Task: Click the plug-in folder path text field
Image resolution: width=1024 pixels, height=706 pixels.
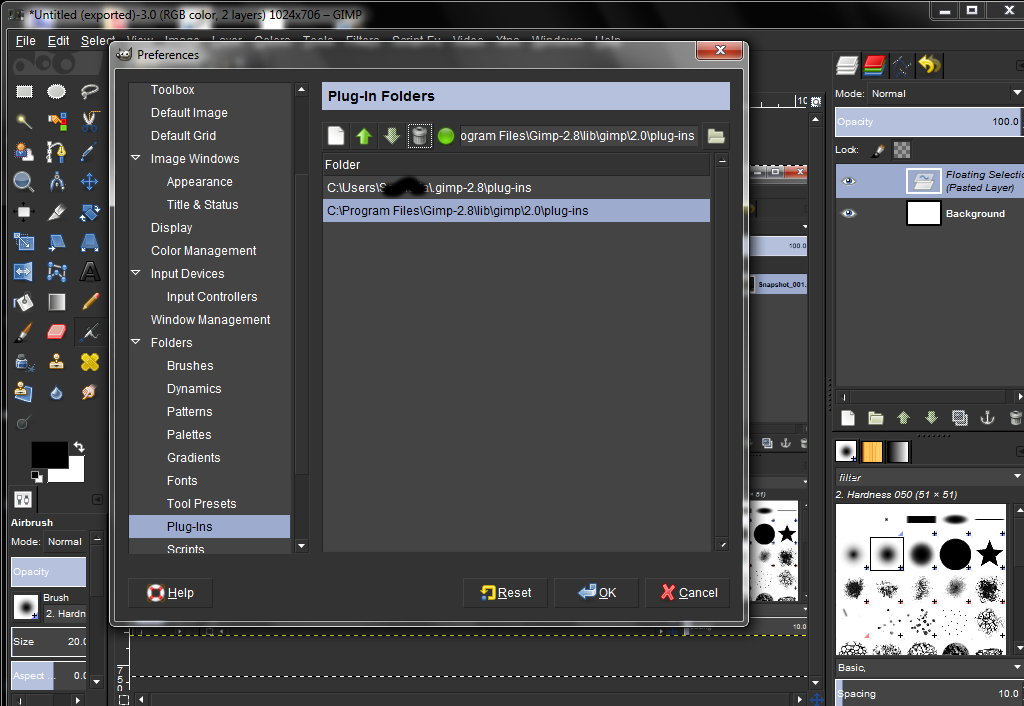Action: [579, 136]
